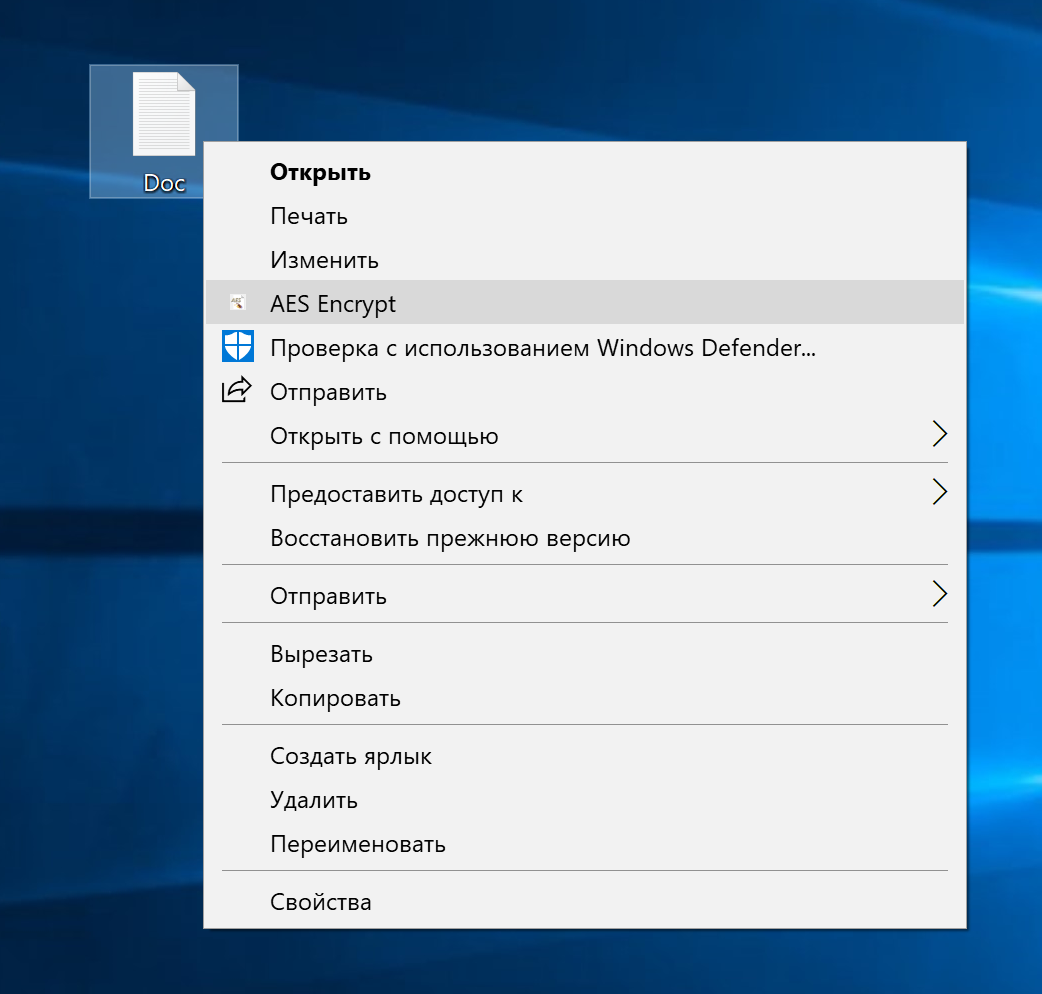The image size is (1042, 994).
Task: Select Переименовать to rename the file
Action: 357,844
